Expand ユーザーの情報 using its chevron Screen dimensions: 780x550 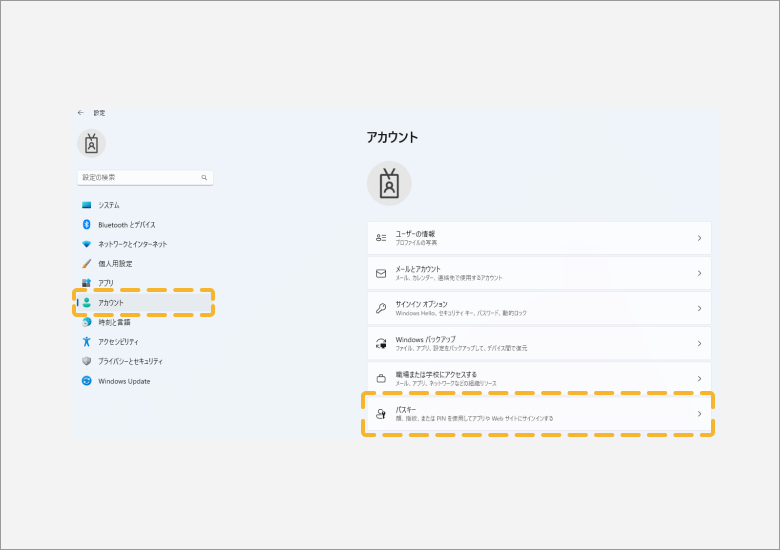(699, 238)
